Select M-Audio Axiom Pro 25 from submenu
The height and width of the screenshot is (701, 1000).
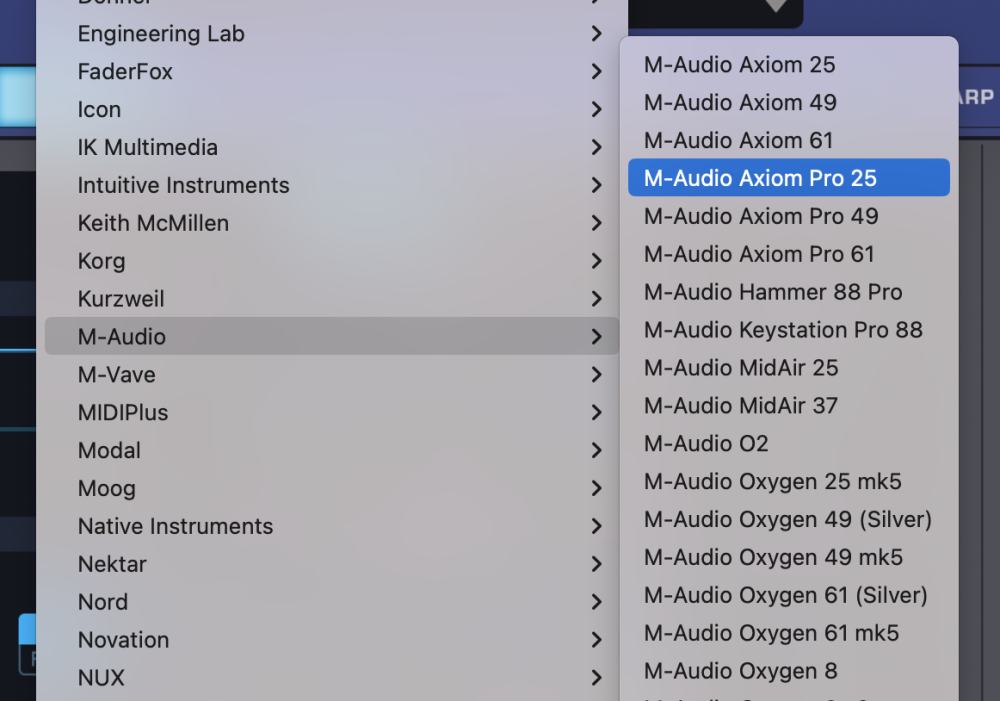pyautogui.click(x=760, y=179)
